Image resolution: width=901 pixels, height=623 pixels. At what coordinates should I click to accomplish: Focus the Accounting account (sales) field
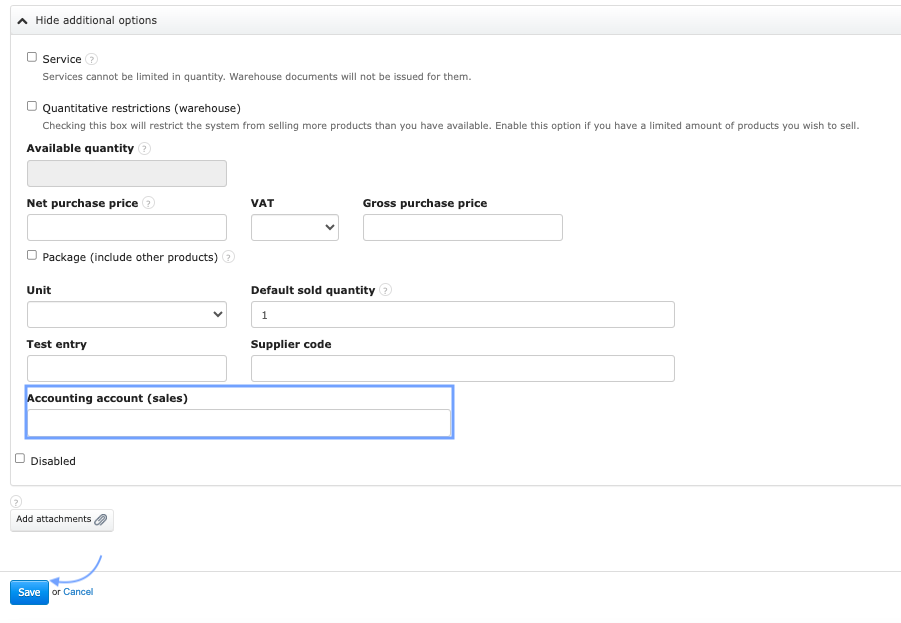pos(238,423)
